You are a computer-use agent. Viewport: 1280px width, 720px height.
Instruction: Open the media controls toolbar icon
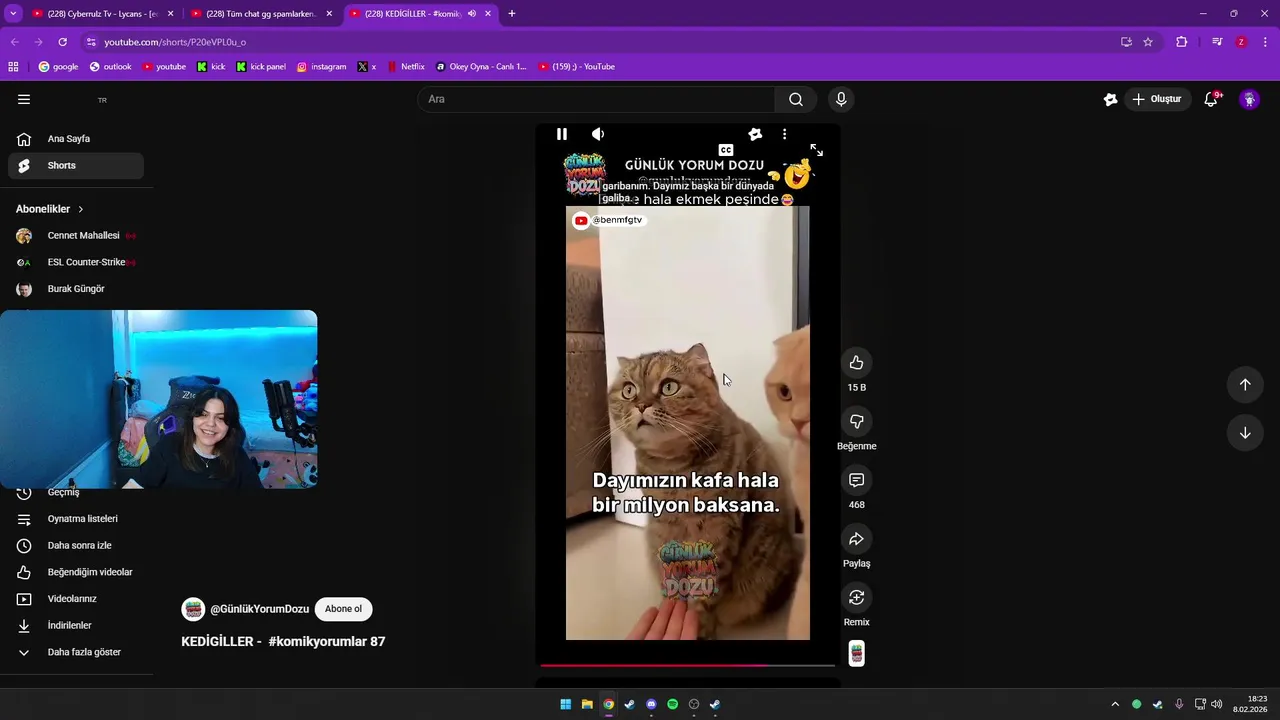point(1217,42)
